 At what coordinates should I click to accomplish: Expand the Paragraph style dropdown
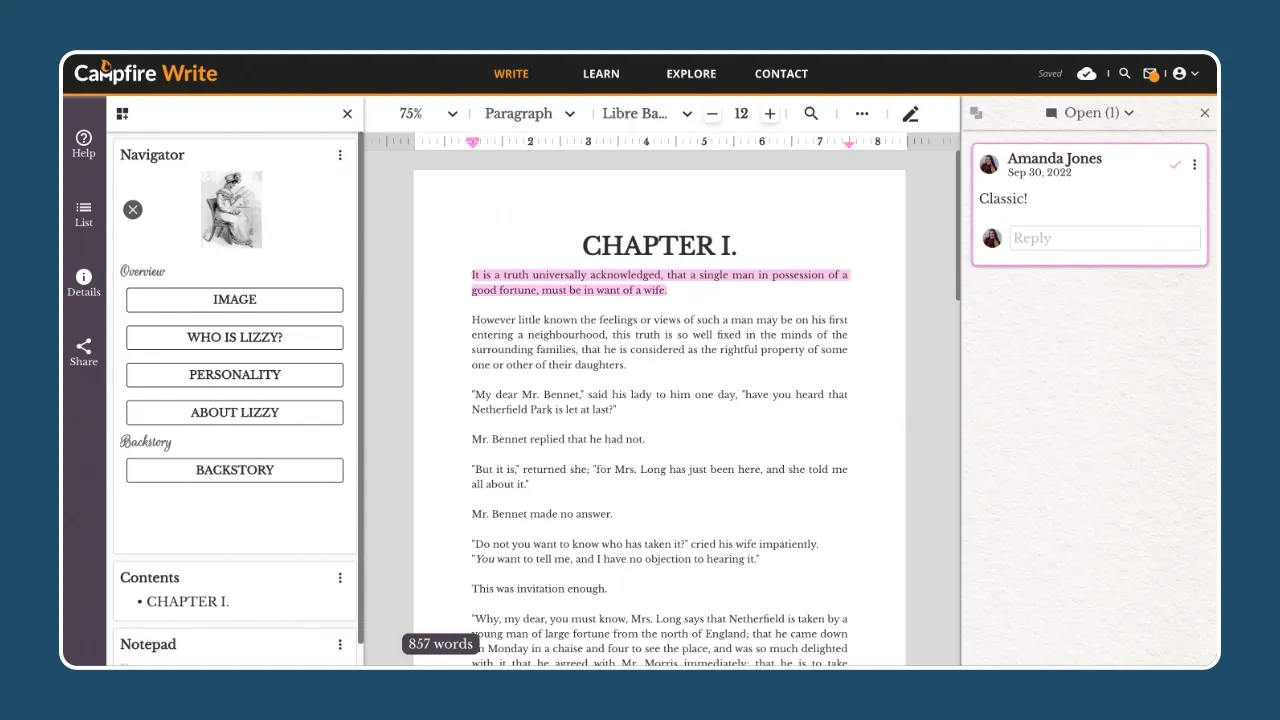click(x=528, y=113)
